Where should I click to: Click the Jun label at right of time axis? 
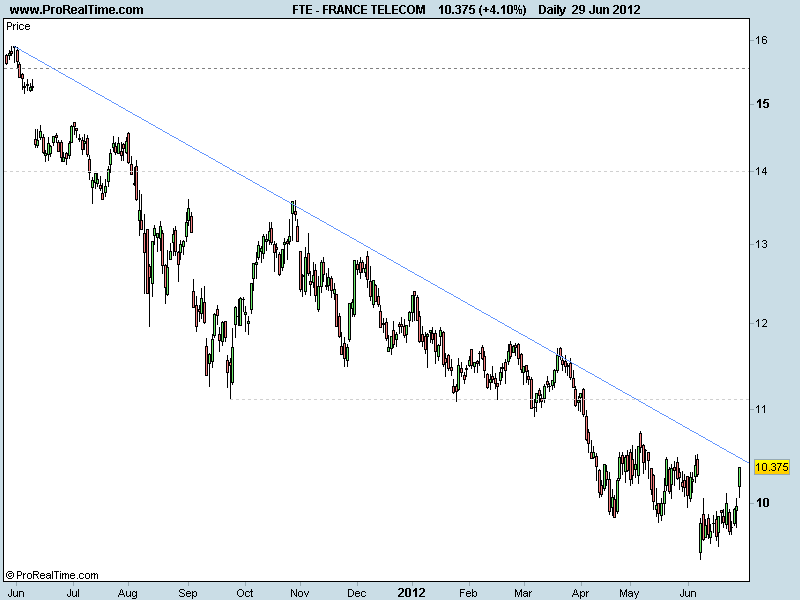pos(688,593)
